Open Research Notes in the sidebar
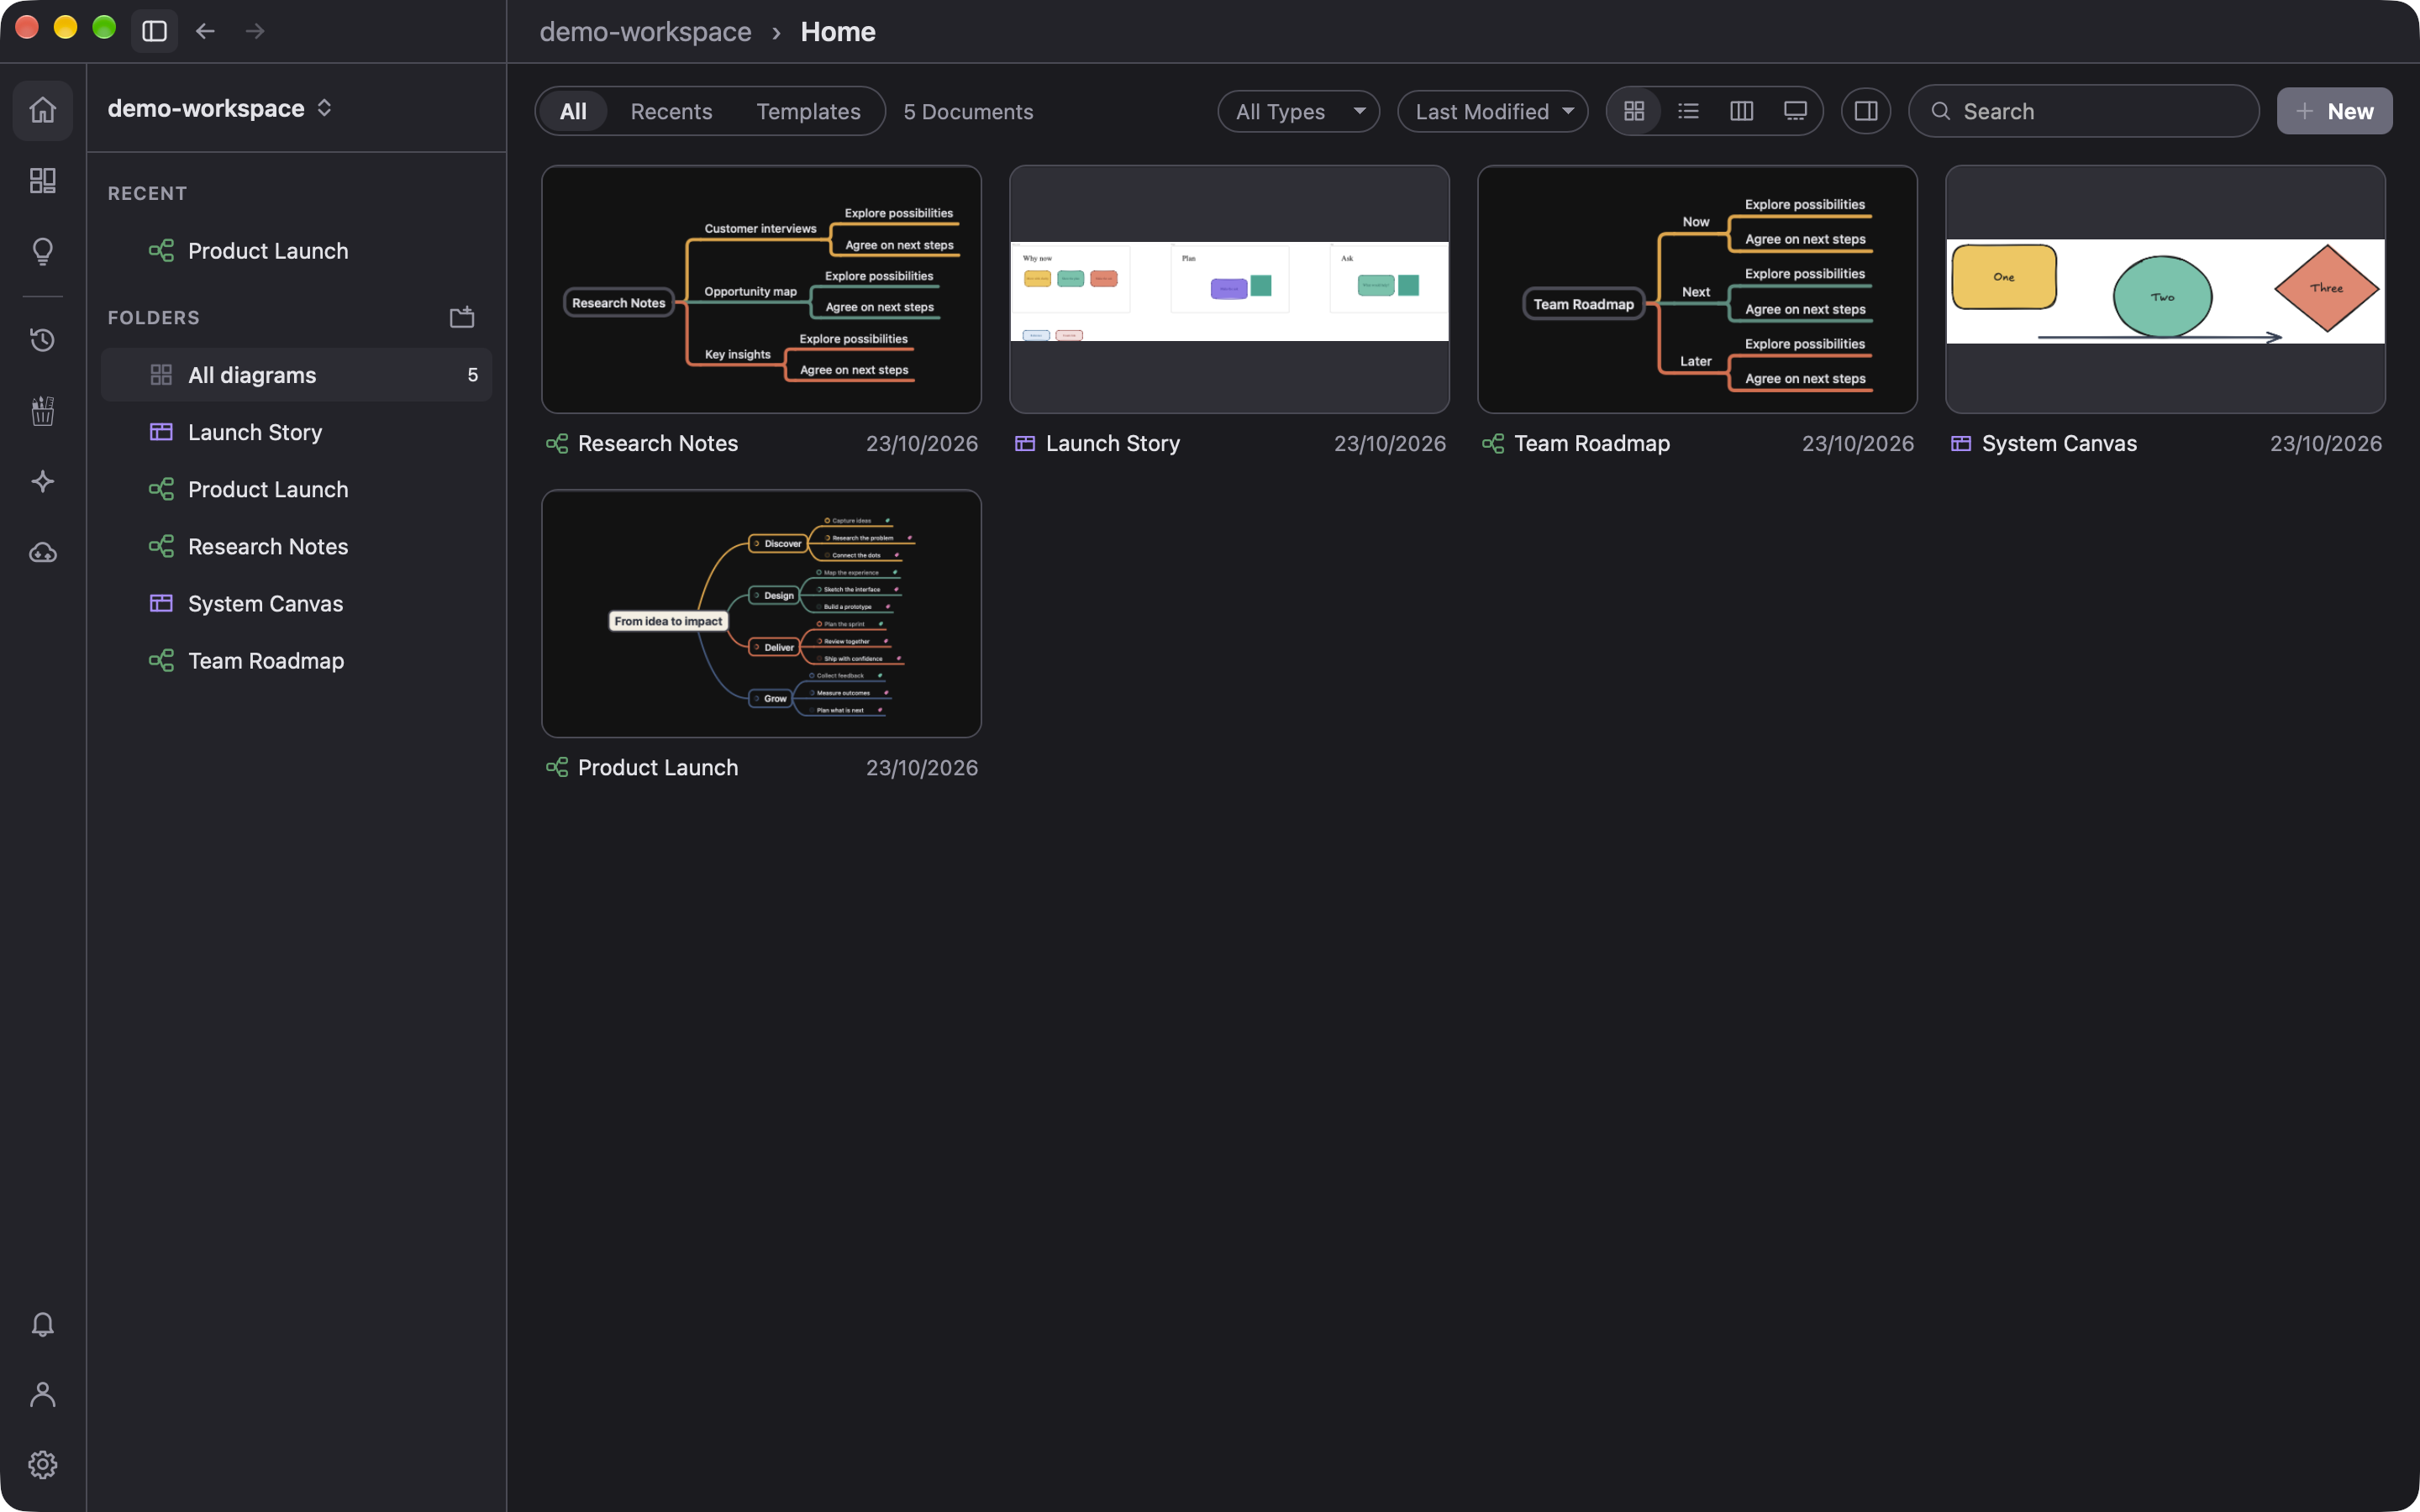This screenshot has width=2420, height=1512. 297,546
